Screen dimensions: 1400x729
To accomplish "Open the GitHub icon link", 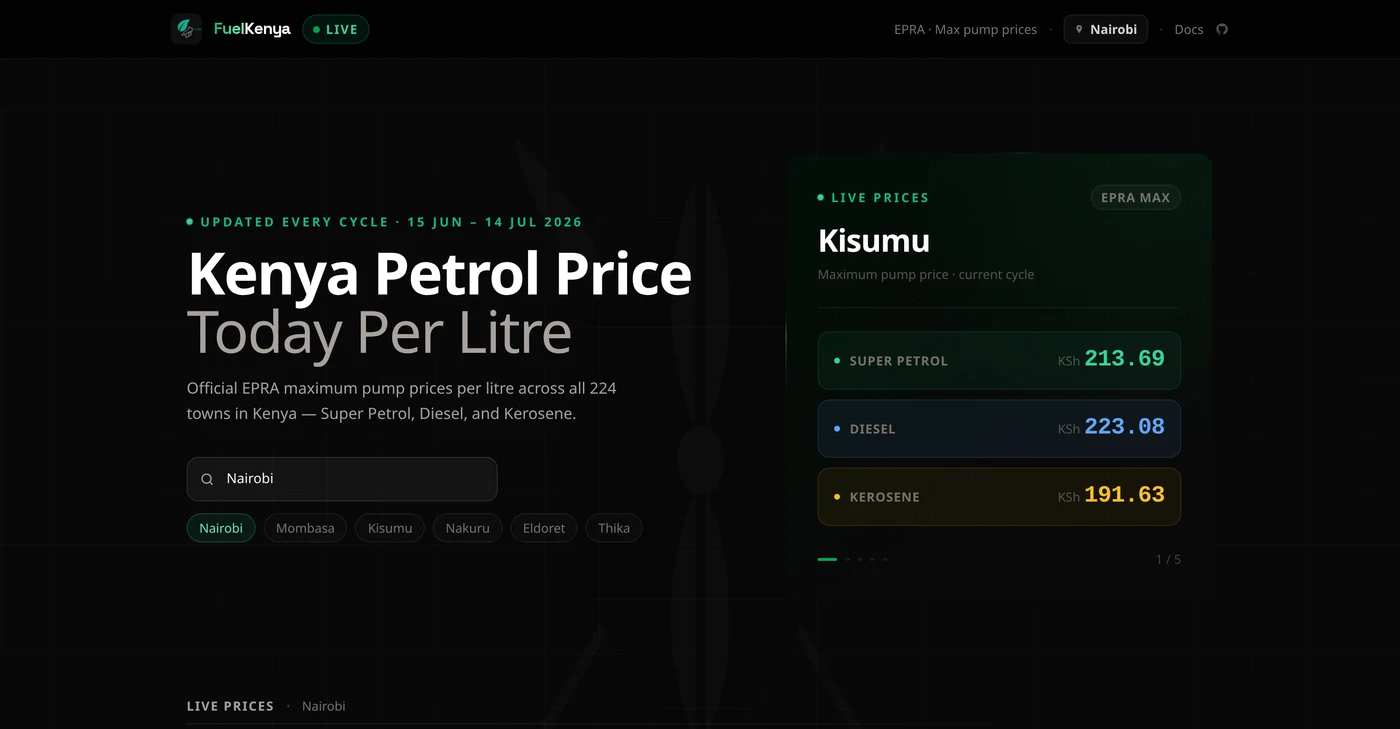I will 1221,29.
